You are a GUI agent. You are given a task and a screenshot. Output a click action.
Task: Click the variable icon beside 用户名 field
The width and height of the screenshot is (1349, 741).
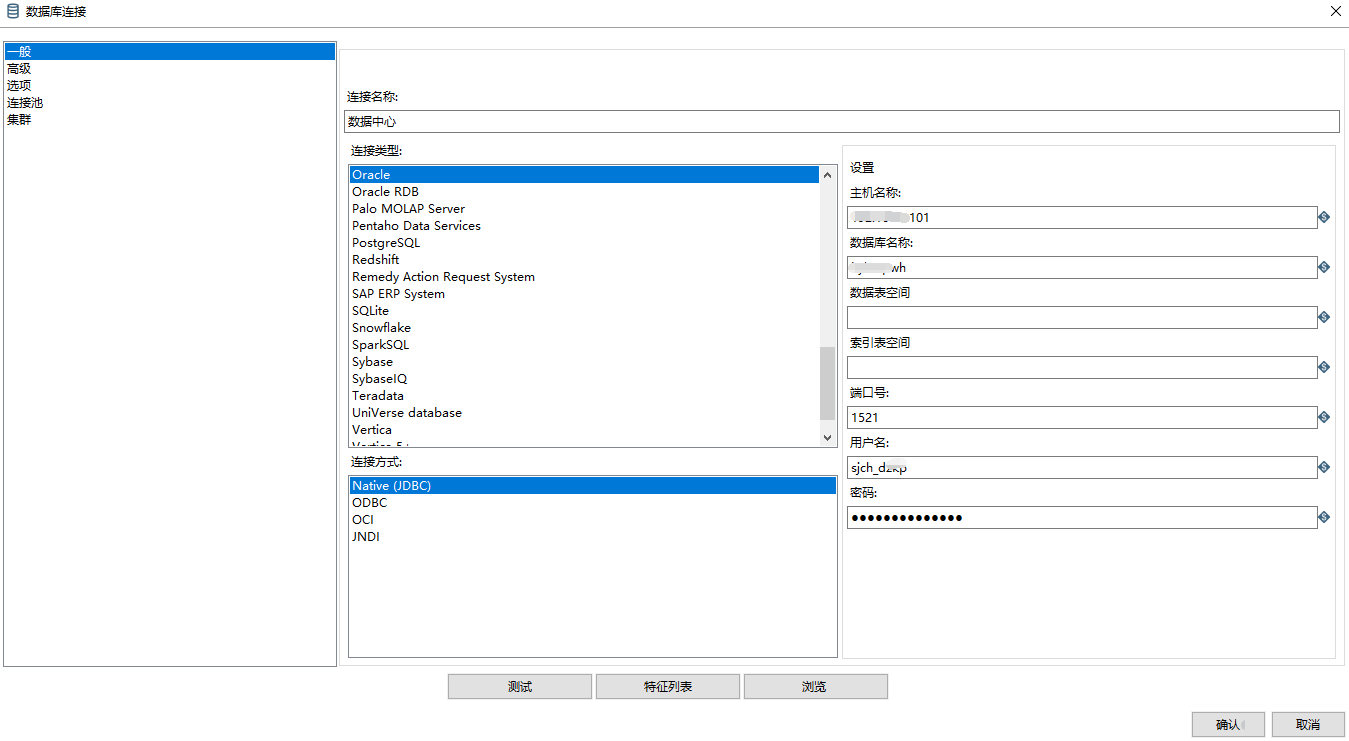click(1322, 467)
